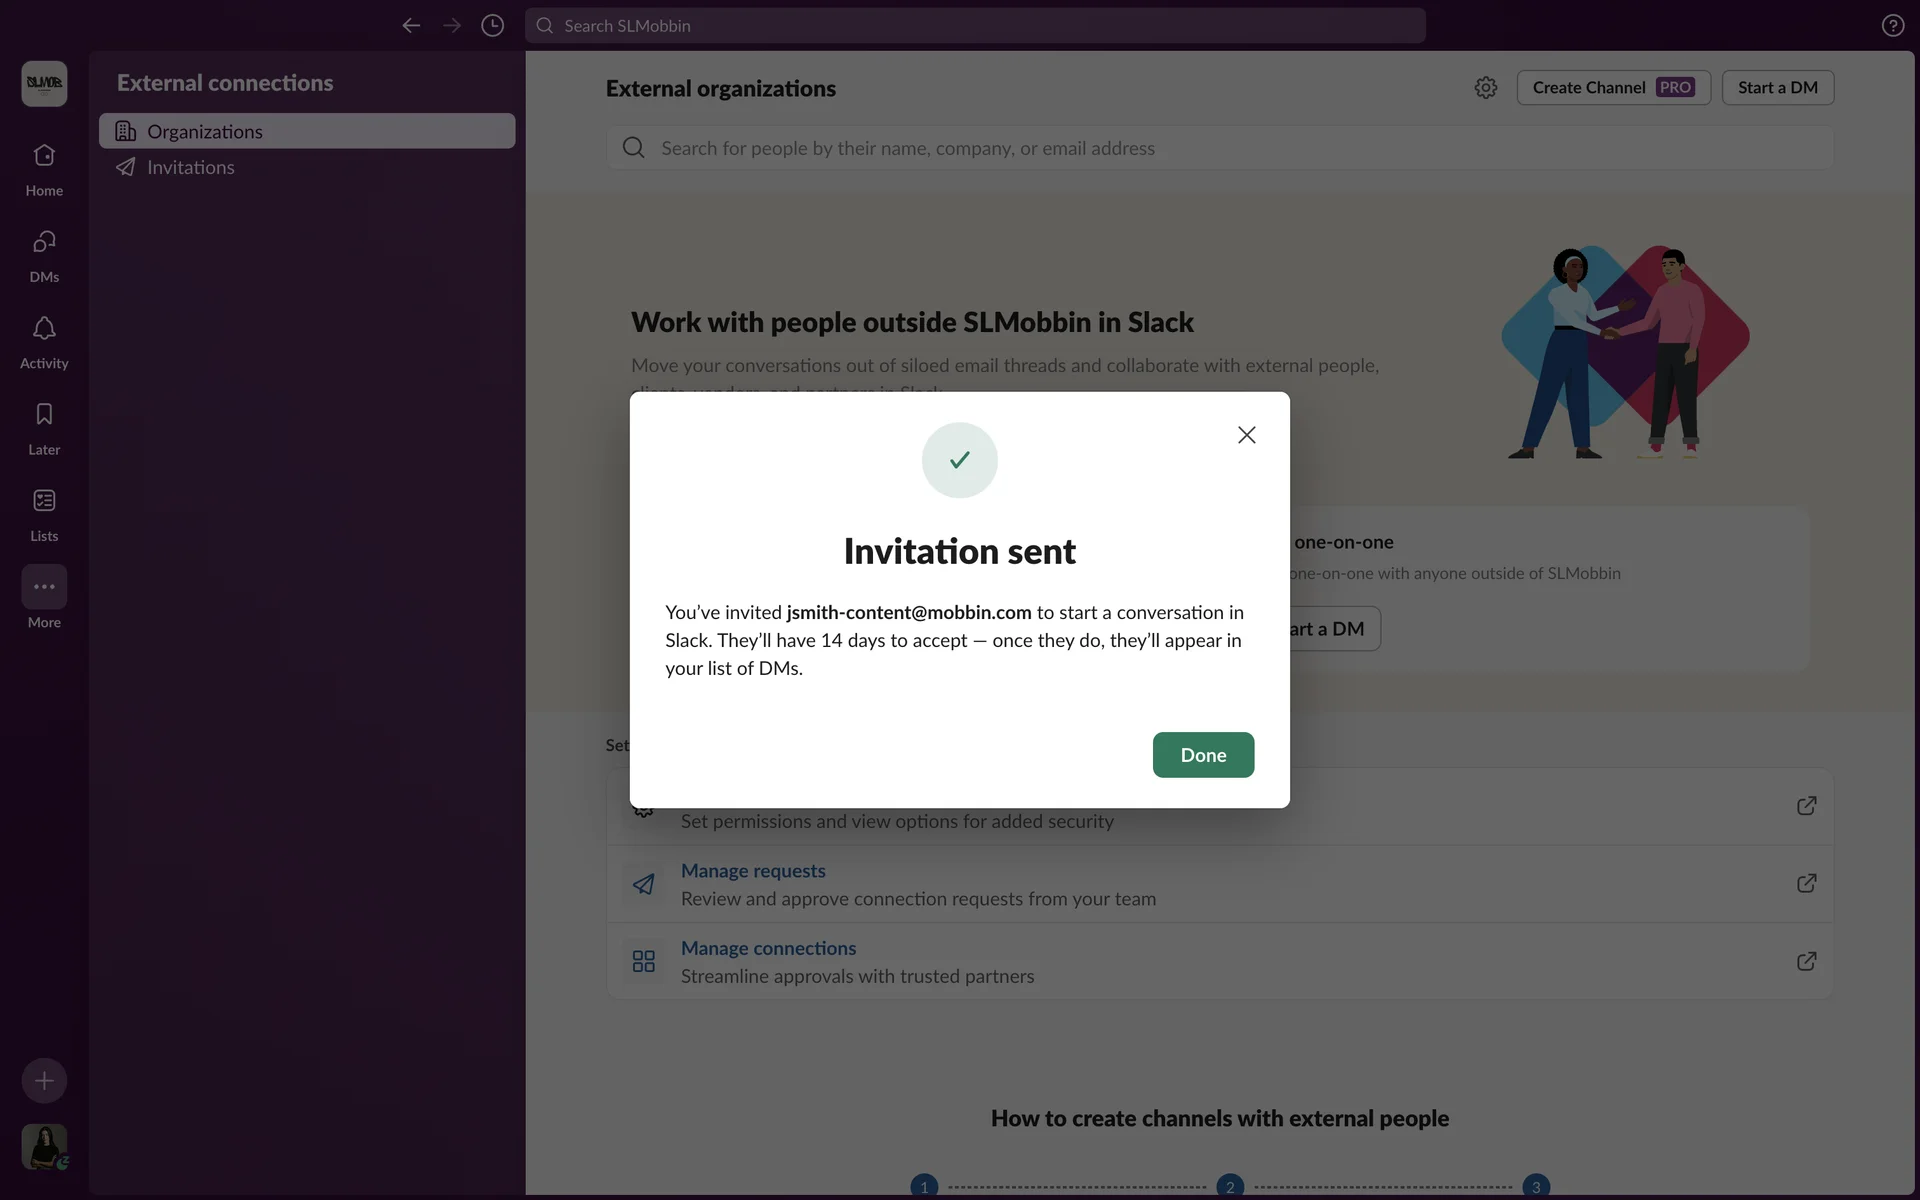This screenshot has height=1200, width=1920.
Task: Click the history clock icon
Action: 492,25
